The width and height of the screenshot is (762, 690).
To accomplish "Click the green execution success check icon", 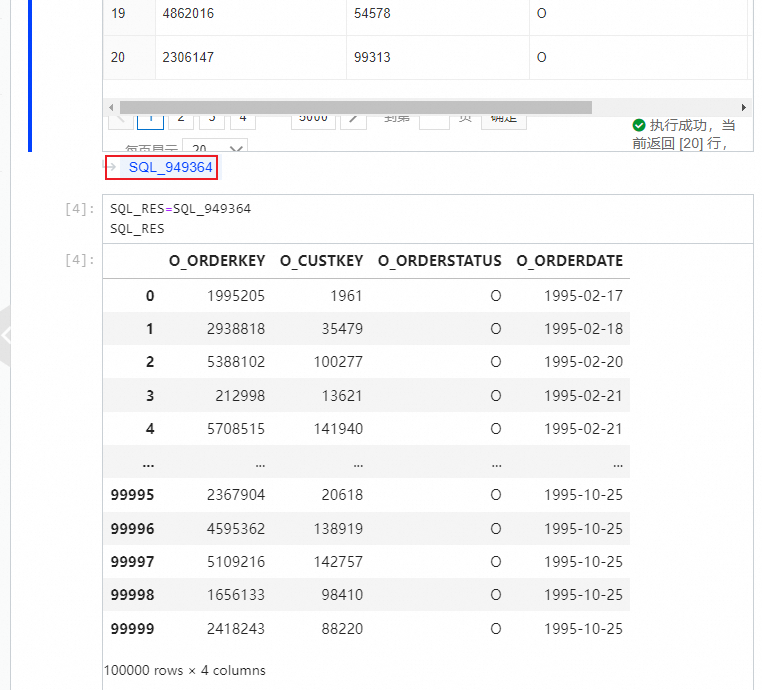I will pyautogui.click(x=639, y=125).
